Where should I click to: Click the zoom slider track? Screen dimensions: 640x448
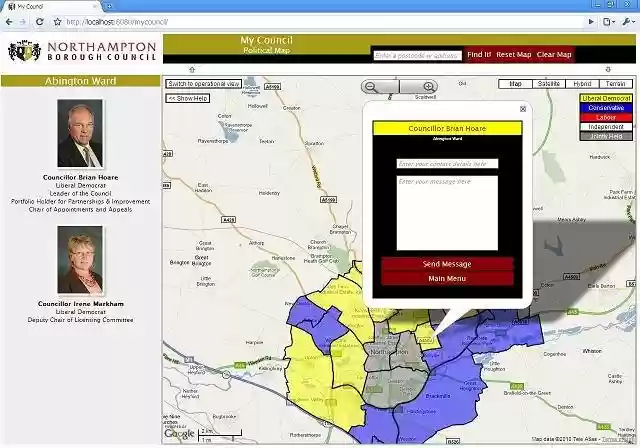pos(400,86)
